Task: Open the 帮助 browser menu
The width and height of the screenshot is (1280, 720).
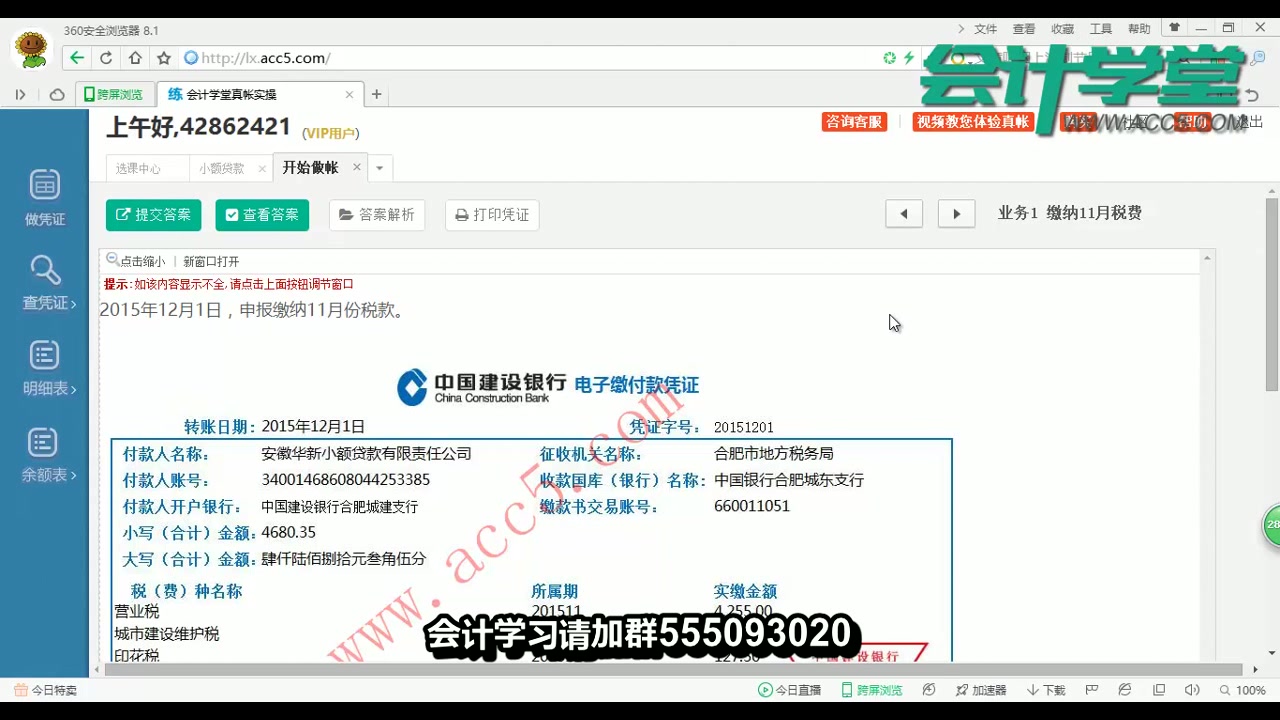Action: (1139, 29)
